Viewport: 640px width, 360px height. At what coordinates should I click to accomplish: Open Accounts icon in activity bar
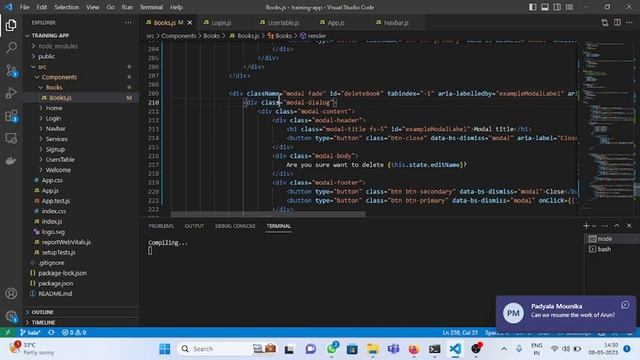coord(11,293)
